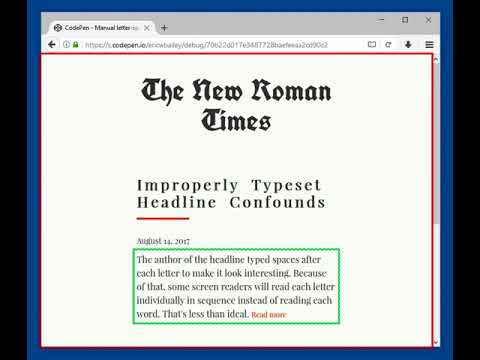Open the downloads arrow icon
This screenshot has width=480, height=360.
point(408,44)
